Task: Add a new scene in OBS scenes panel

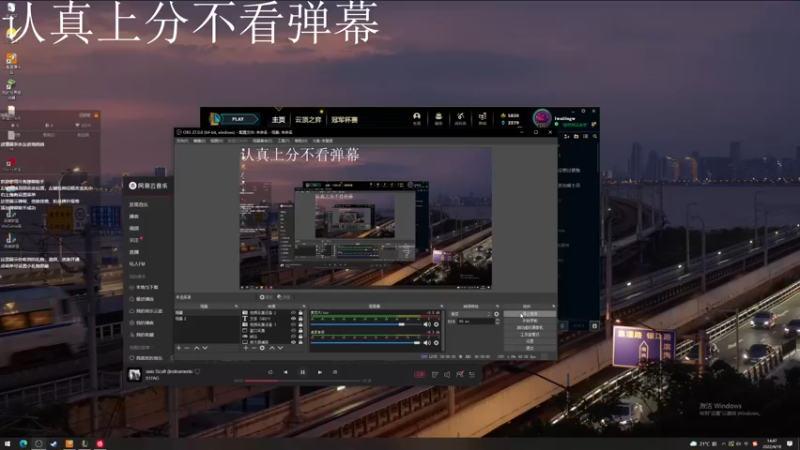Action: pos(179,347)
